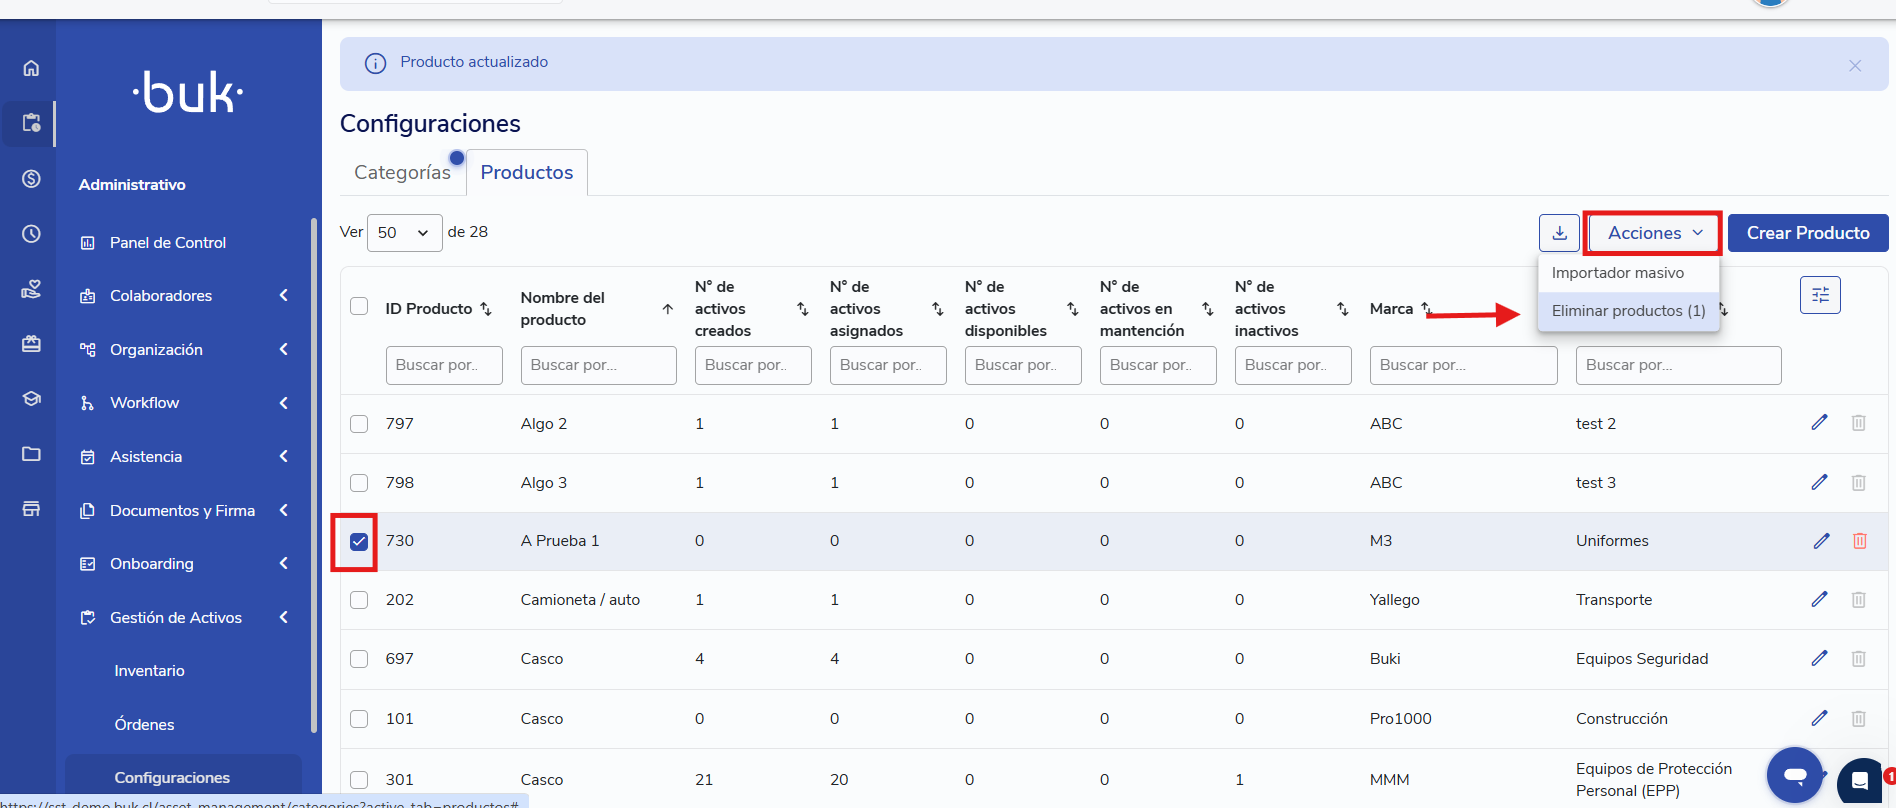Click the edit pencil for product 797

click(x=1819, y=423)
